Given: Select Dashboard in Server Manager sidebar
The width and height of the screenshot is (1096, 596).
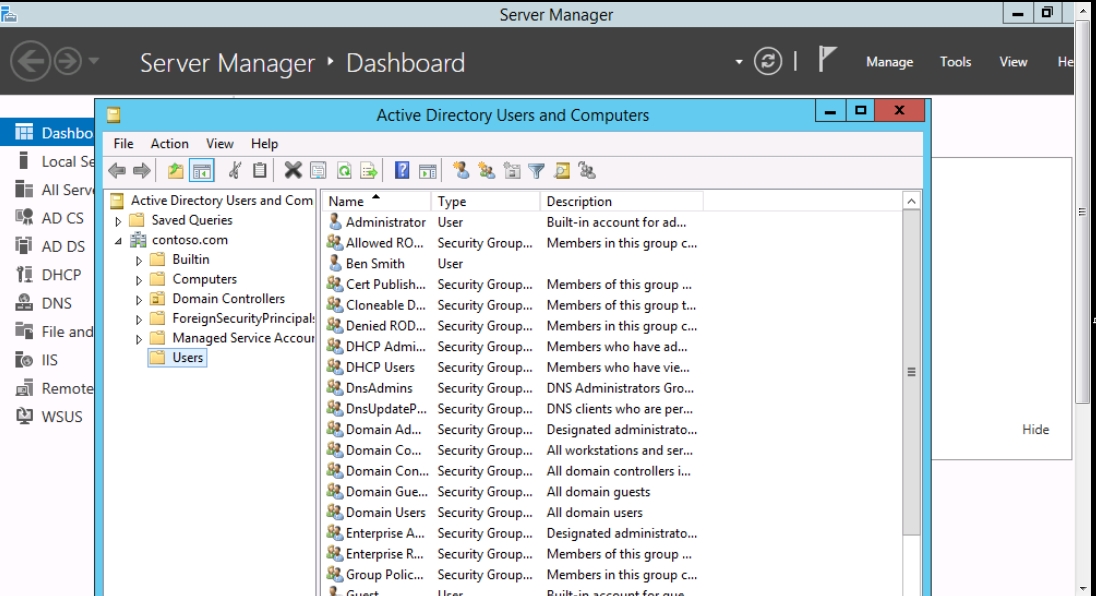Looking at the screenshot, I should pyautogui.click(x=48, y=133).
